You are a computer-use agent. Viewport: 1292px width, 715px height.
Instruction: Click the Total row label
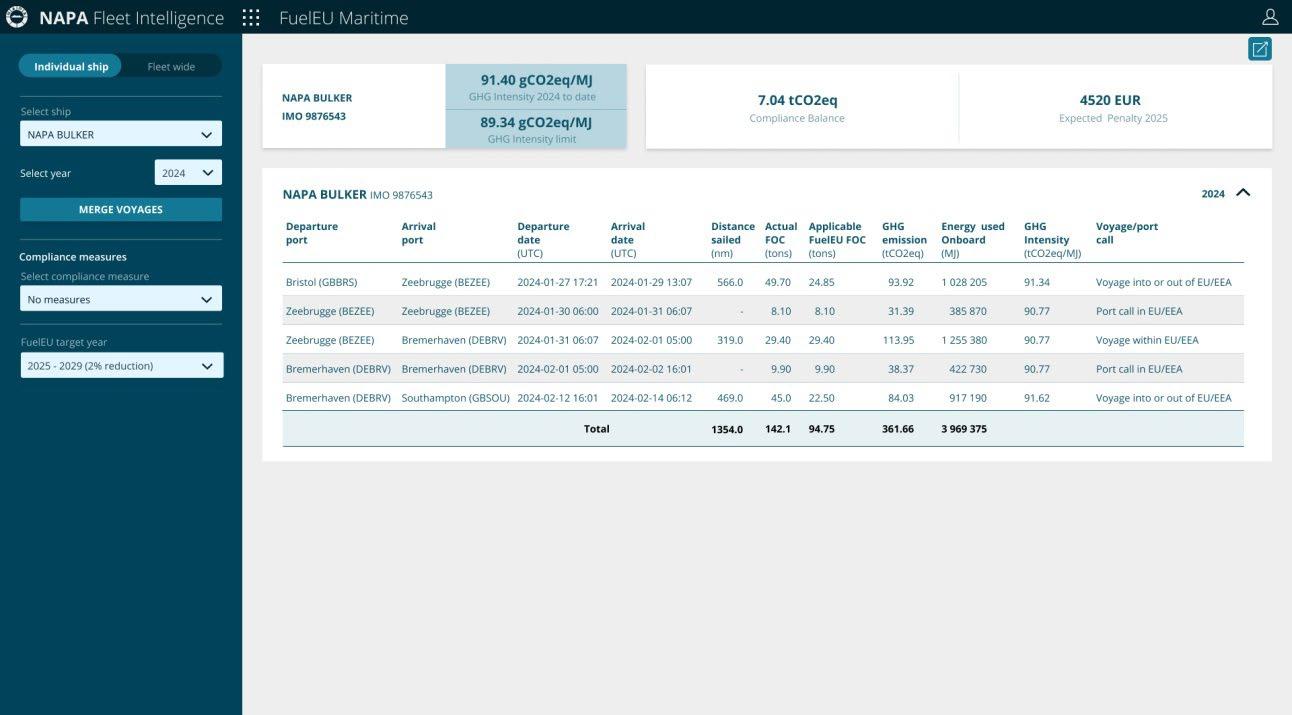point(596,429)
